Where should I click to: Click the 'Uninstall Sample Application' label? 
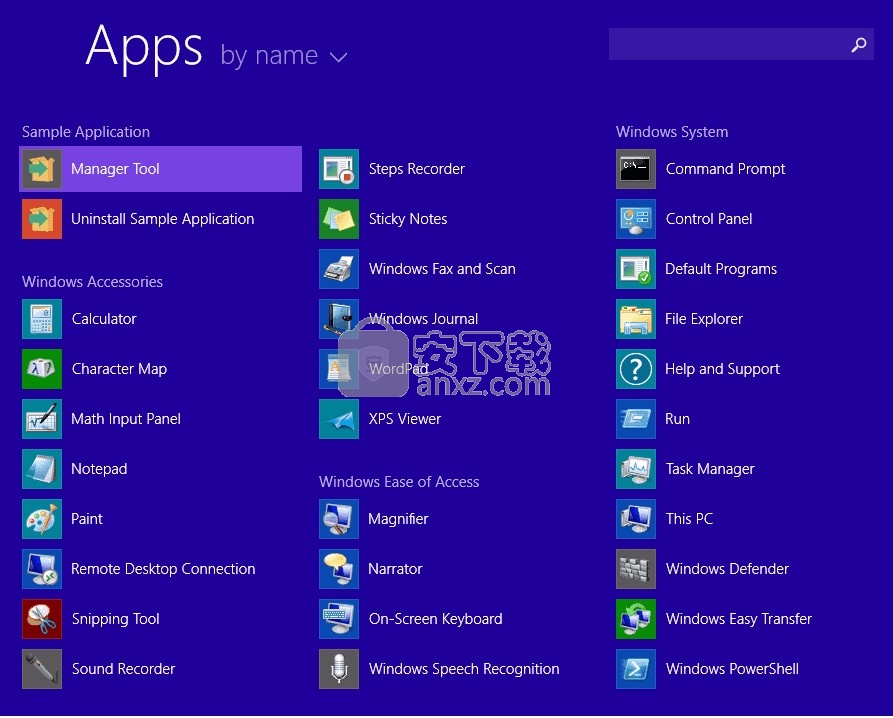pyautogui.click(x=163, y=219)
